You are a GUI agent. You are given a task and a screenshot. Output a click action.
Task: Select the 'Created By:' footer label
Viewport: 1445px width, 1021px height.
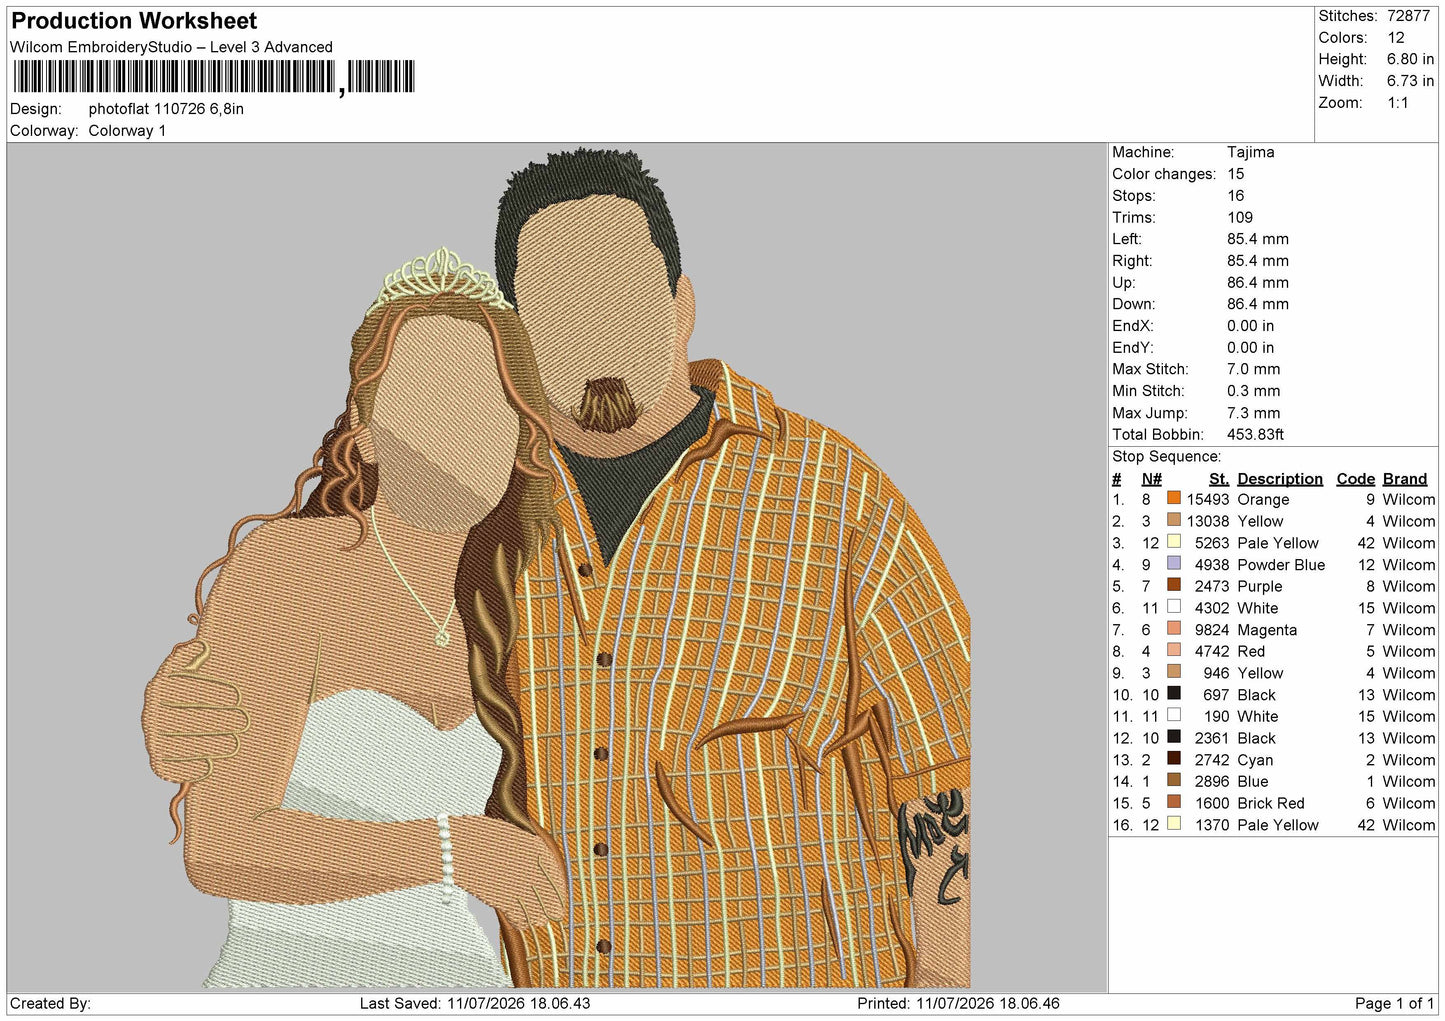[50, 1004]
